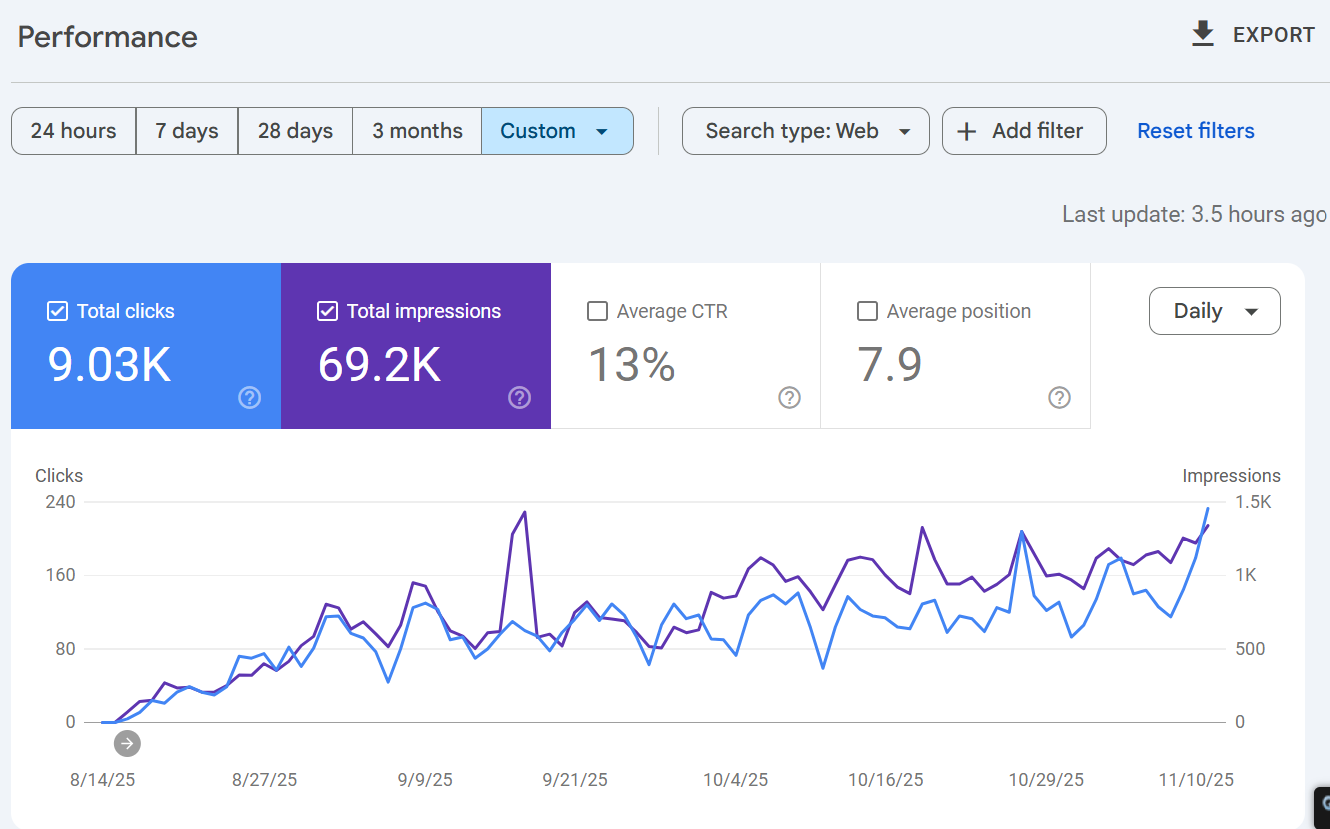Switch to the 7 days range

(x=187, y=131)
